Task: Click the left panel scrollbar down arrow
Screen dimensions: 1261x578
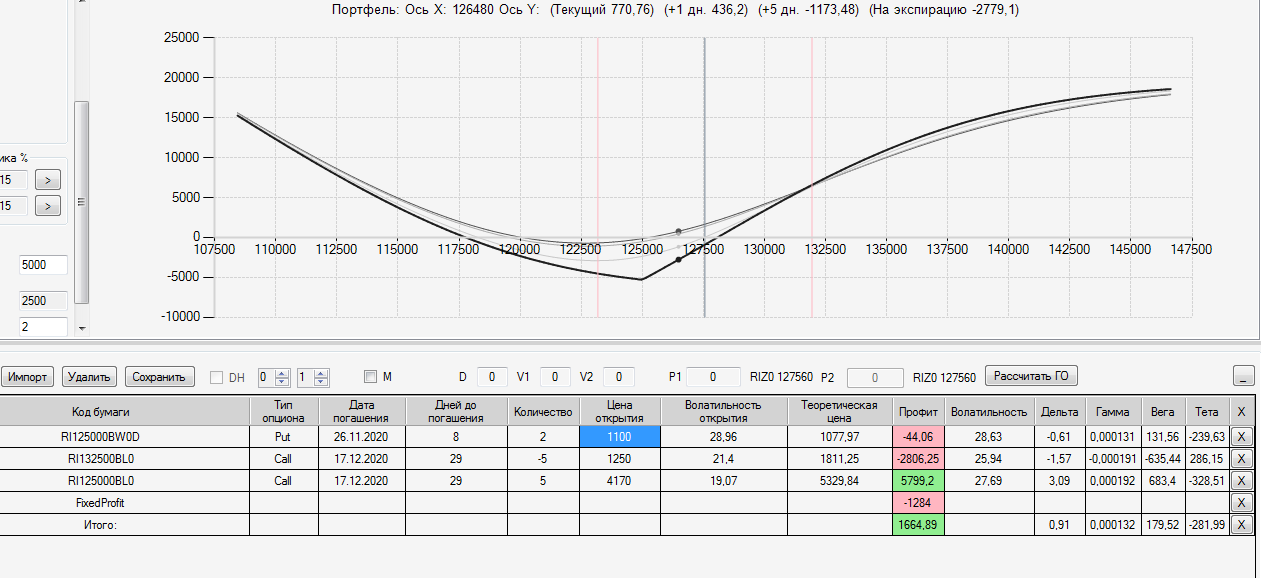Action: pyautogui.click(x=82, y=328)
